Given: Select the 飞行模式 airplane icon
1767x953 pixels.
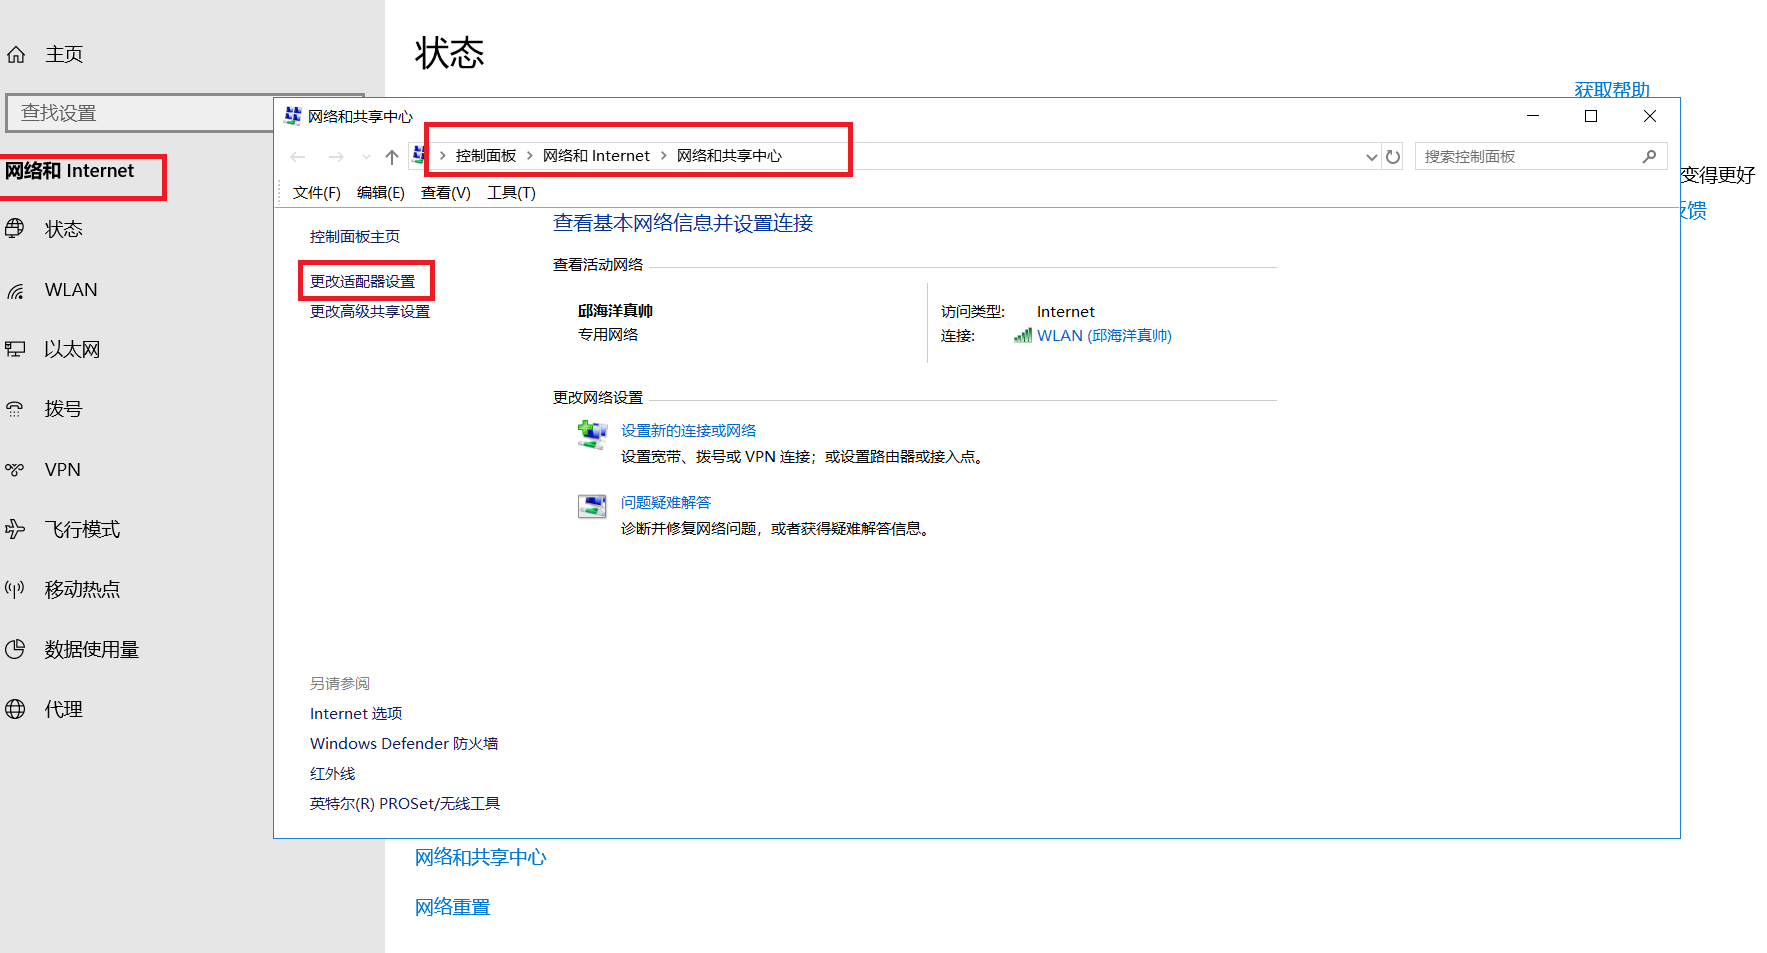Looking at the screenshot, I should tap(16, 528).
